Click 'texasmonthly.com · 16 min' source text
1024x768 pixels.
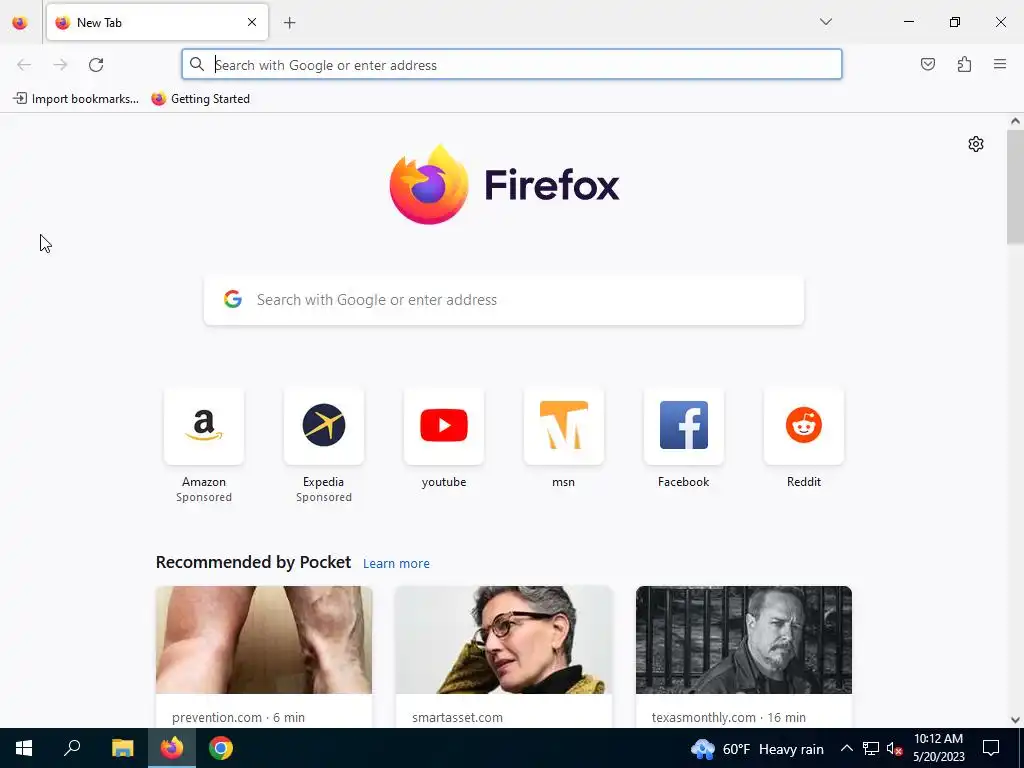pyautogui.click(x=729, y=718)
